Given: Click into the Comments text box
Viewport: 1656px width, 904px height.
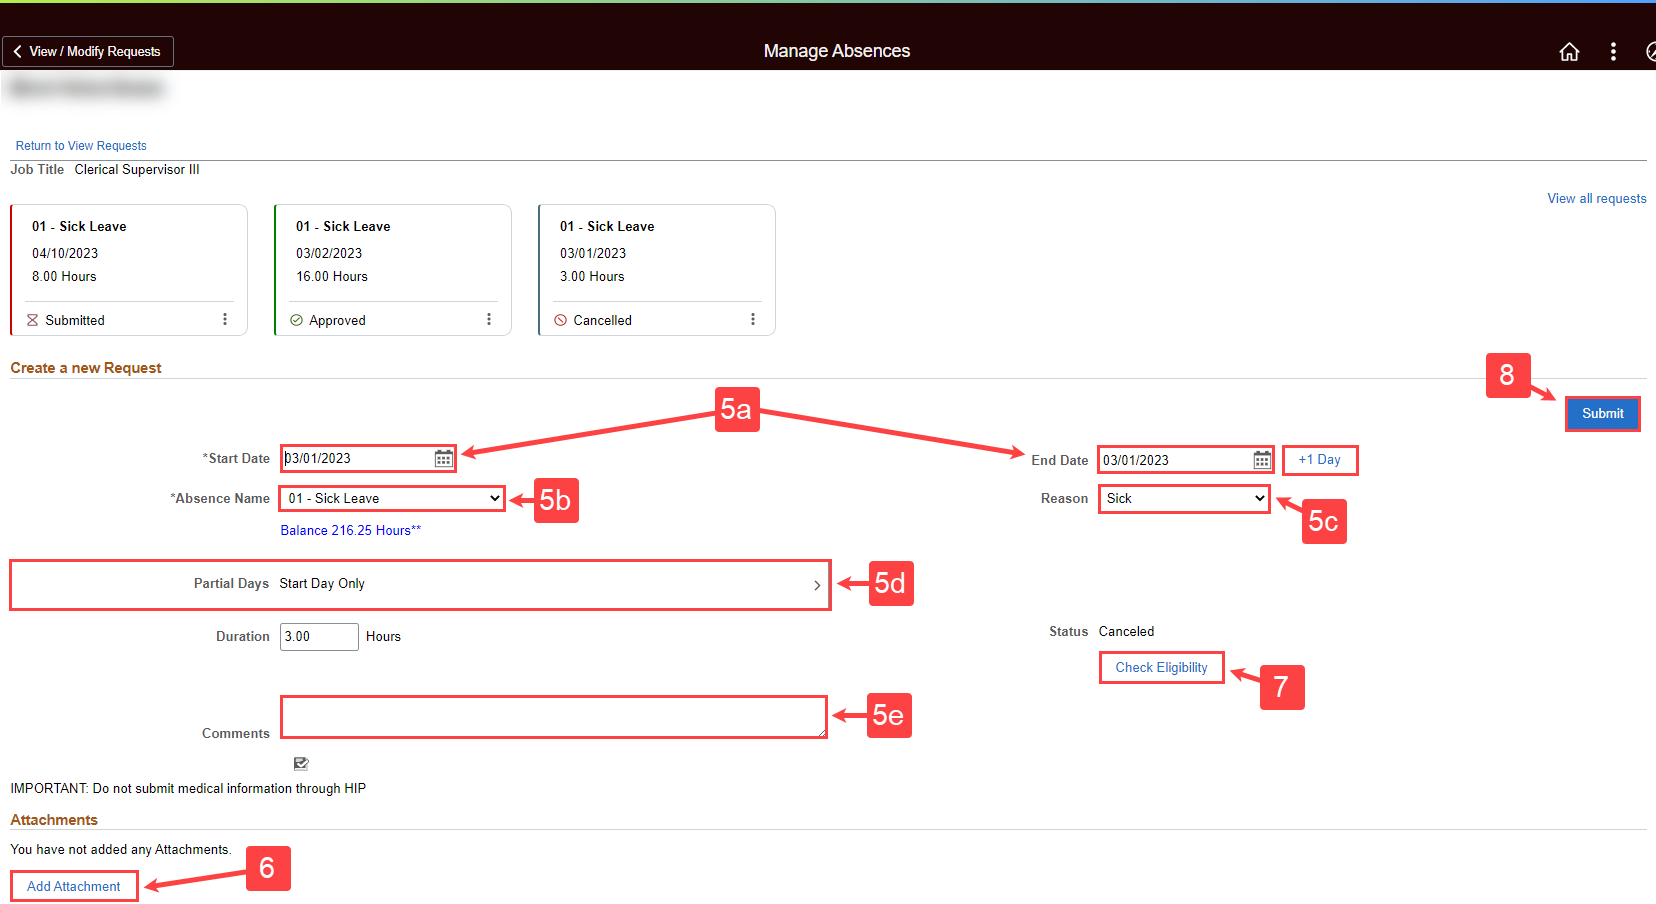Looking at the screenshot, I should pos(553,717).
